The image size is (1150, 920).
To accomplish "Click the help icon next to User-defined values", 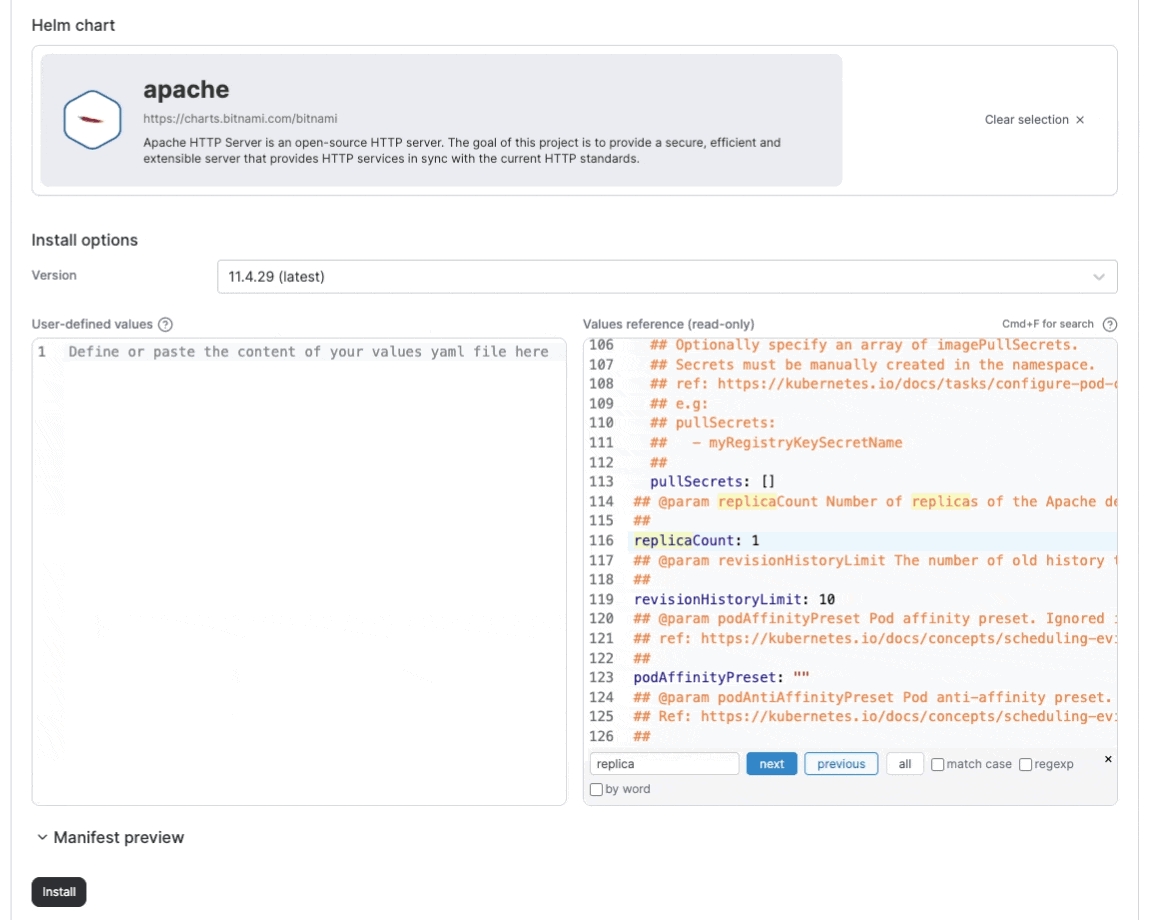I will pos(166,324).
